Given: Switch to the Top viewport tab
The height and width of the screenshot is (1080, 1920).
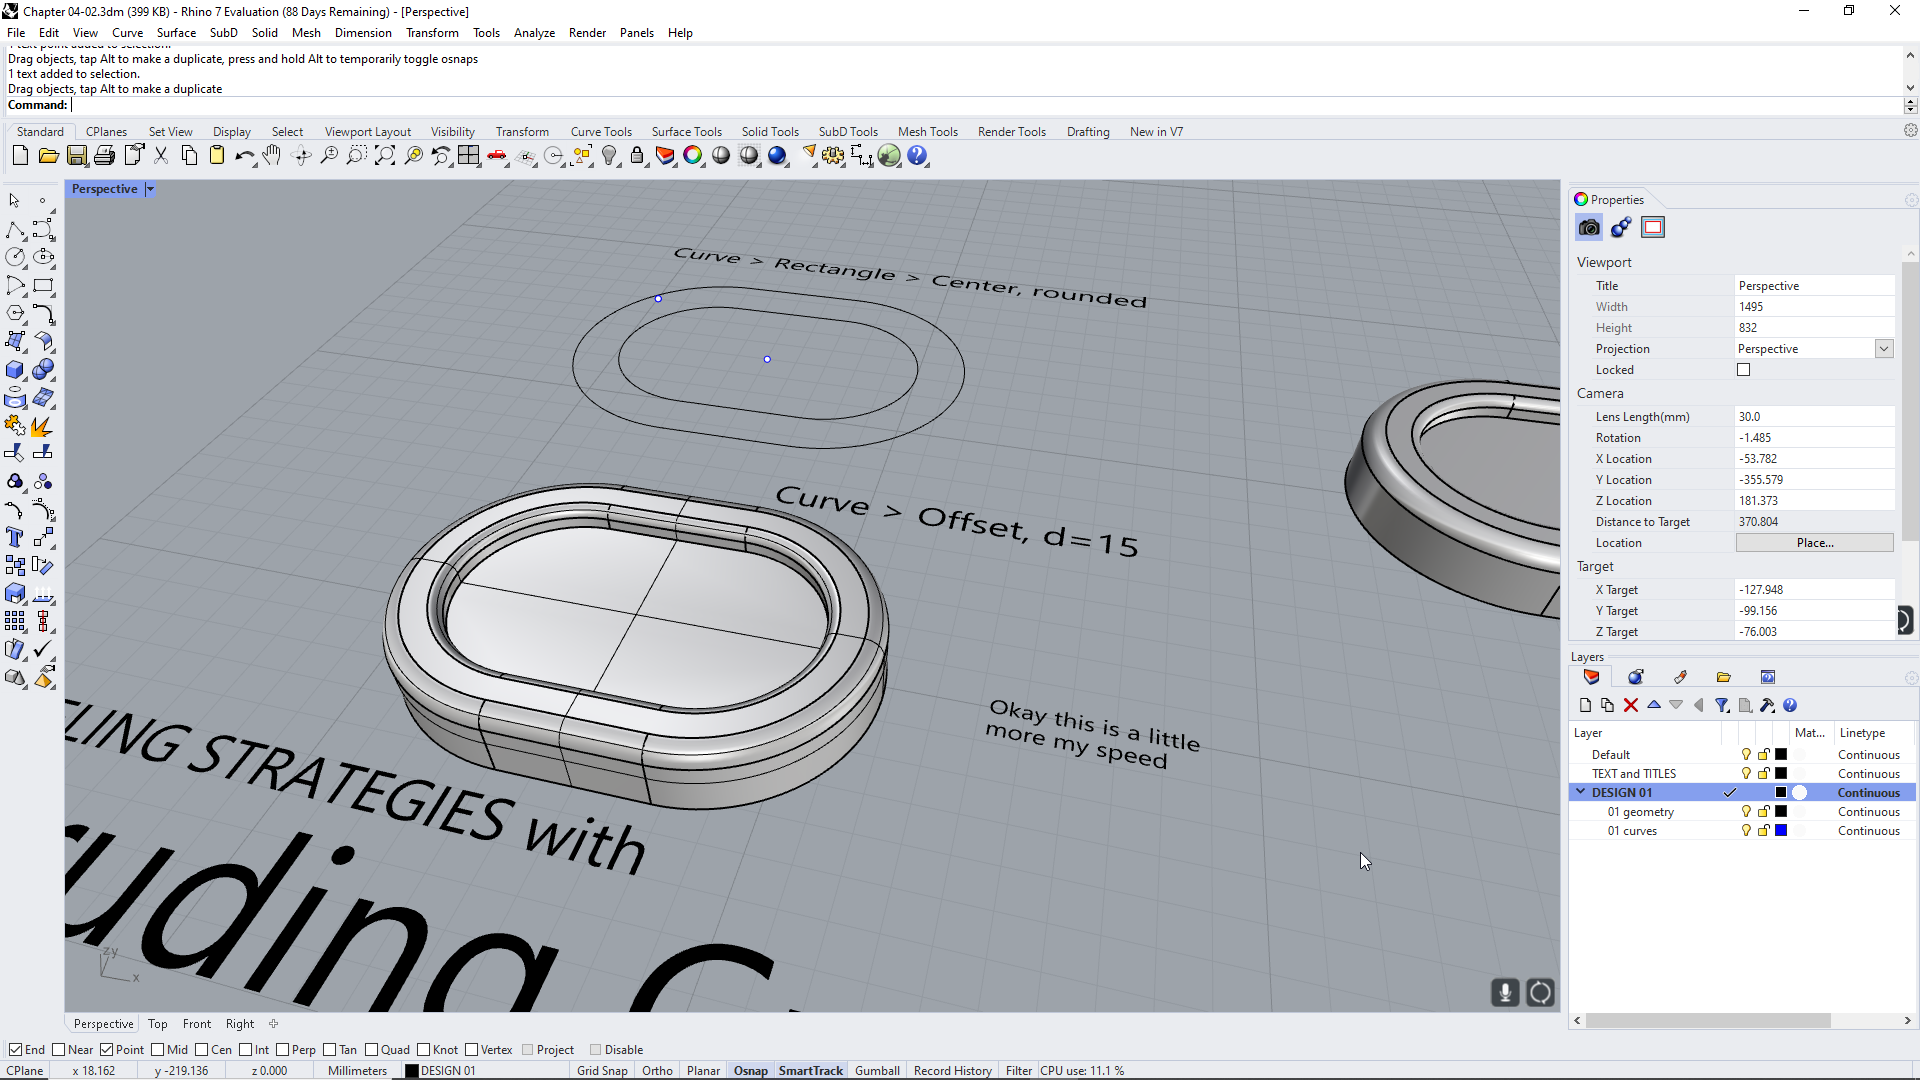Looking at the screenshot, I should pyautogui.click(x=157, y=1024).
